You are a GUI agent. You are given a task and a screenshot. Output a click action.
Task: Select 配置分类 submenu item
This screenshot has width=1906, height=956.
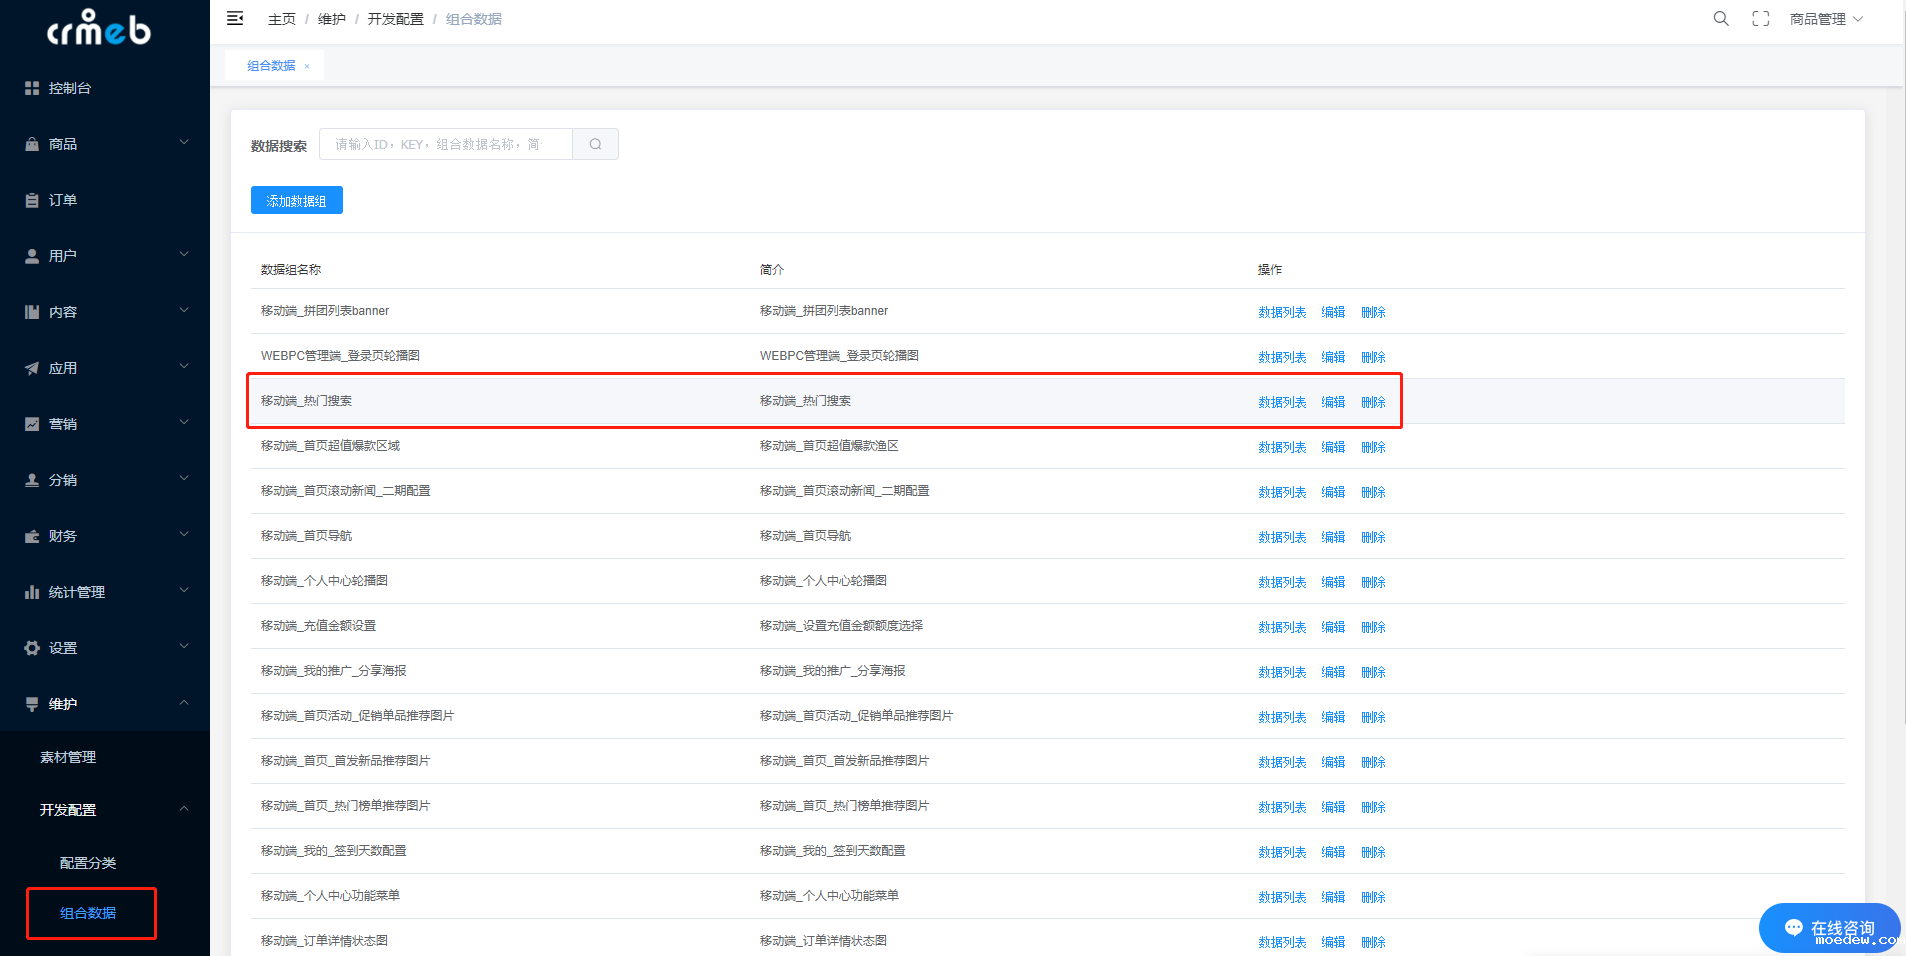(88, 862)
